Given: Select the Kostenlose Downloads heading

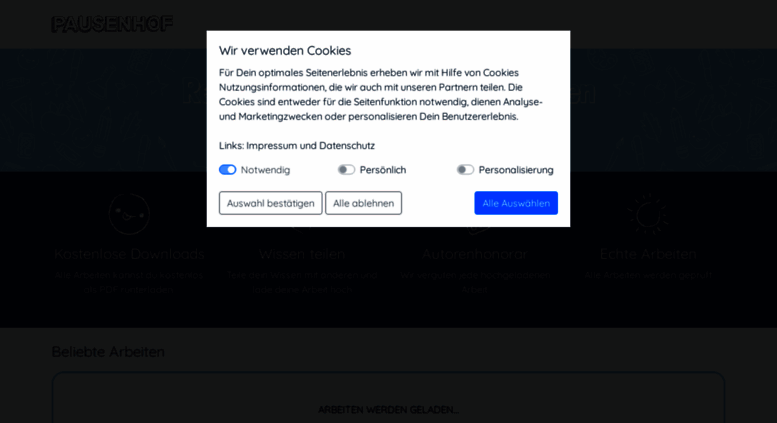Looking at the screenshot, I should (129, 254).
